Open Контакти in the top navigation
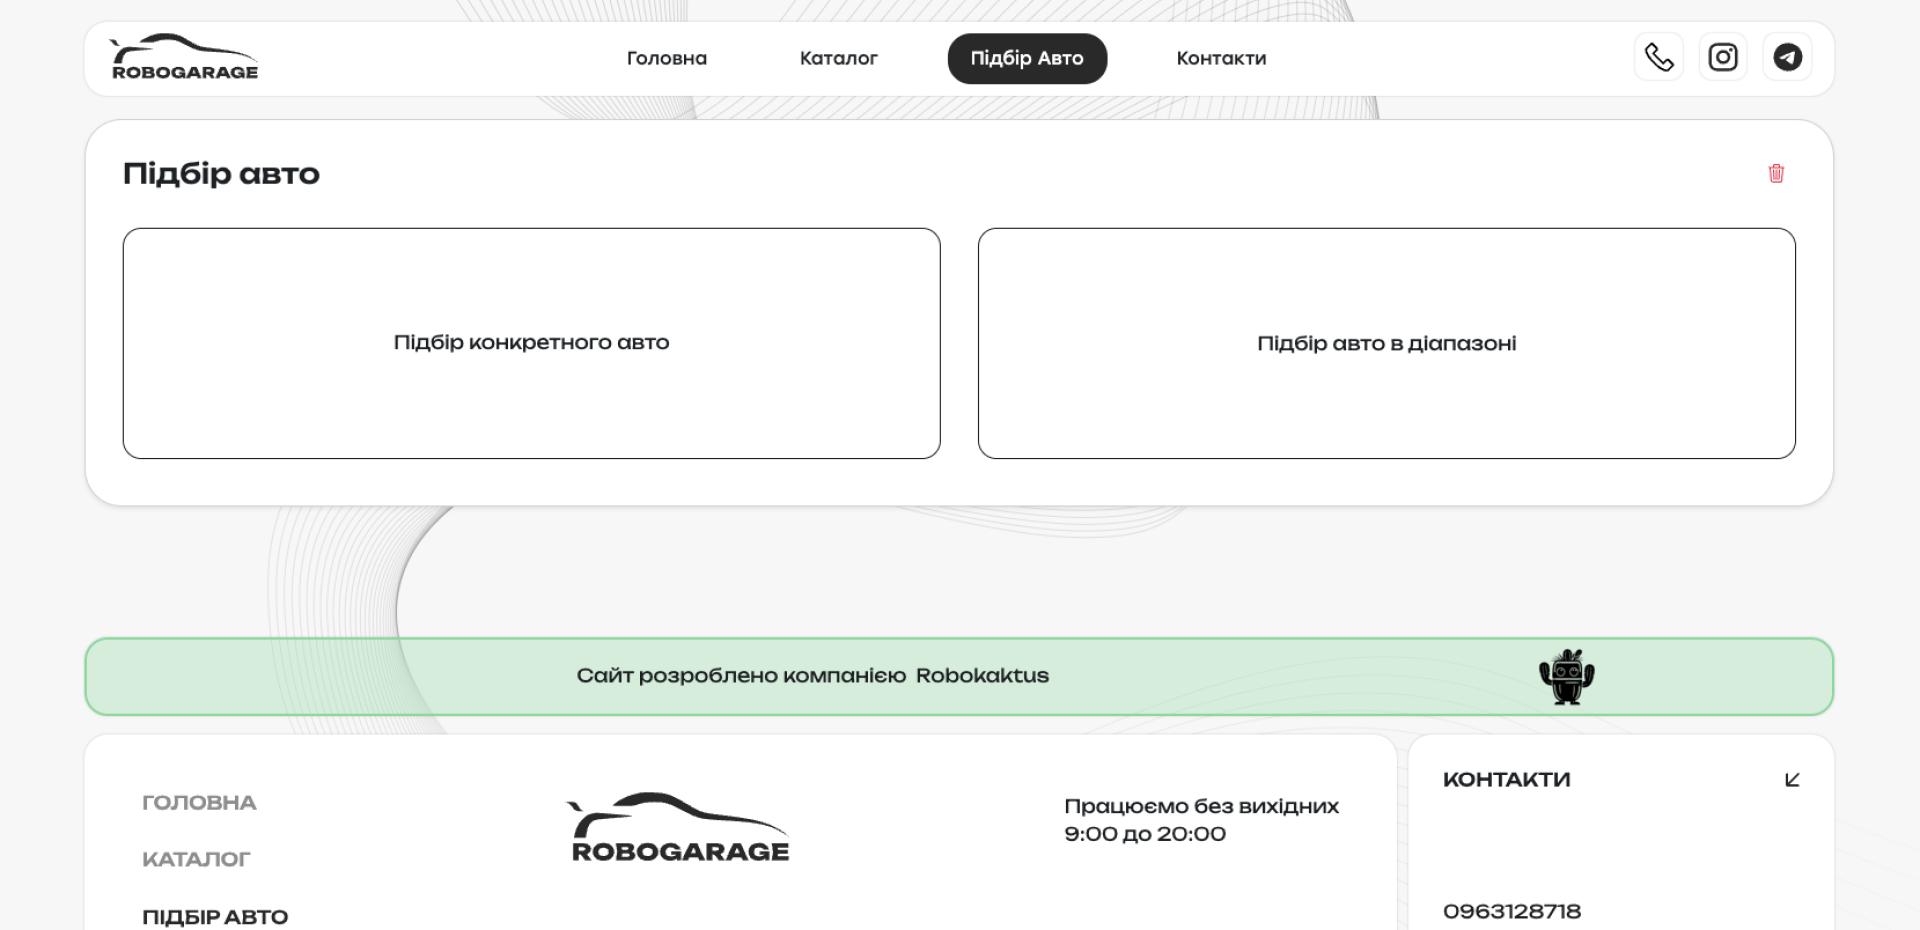 (x=1221, y=59)
